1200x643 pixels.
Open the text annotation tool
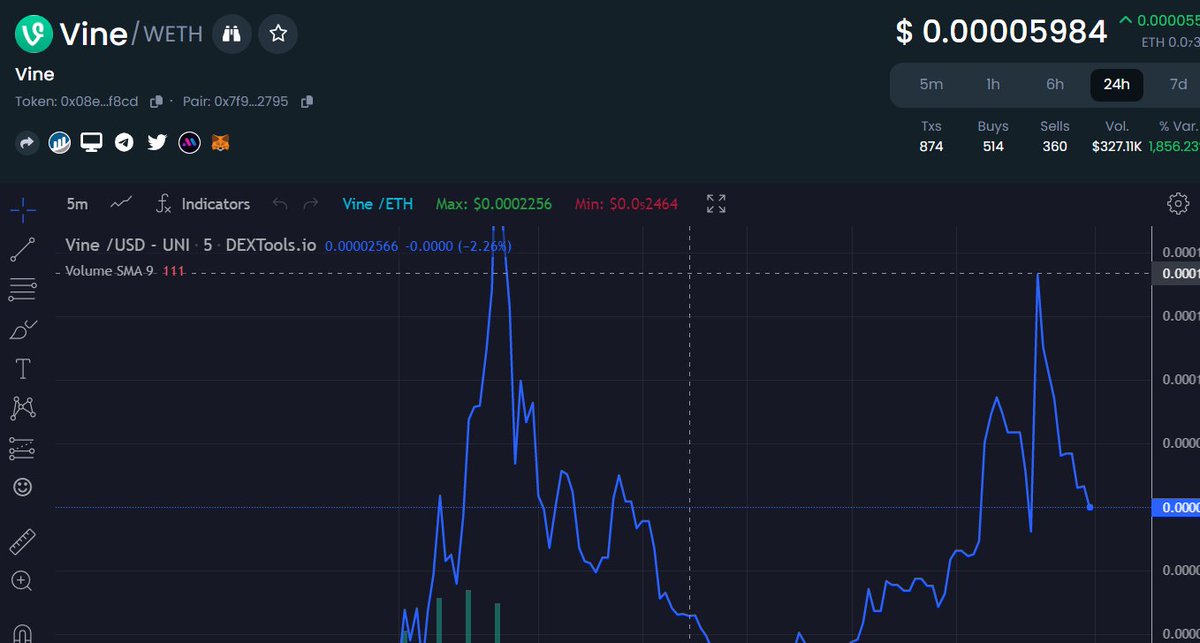point(22,368)
